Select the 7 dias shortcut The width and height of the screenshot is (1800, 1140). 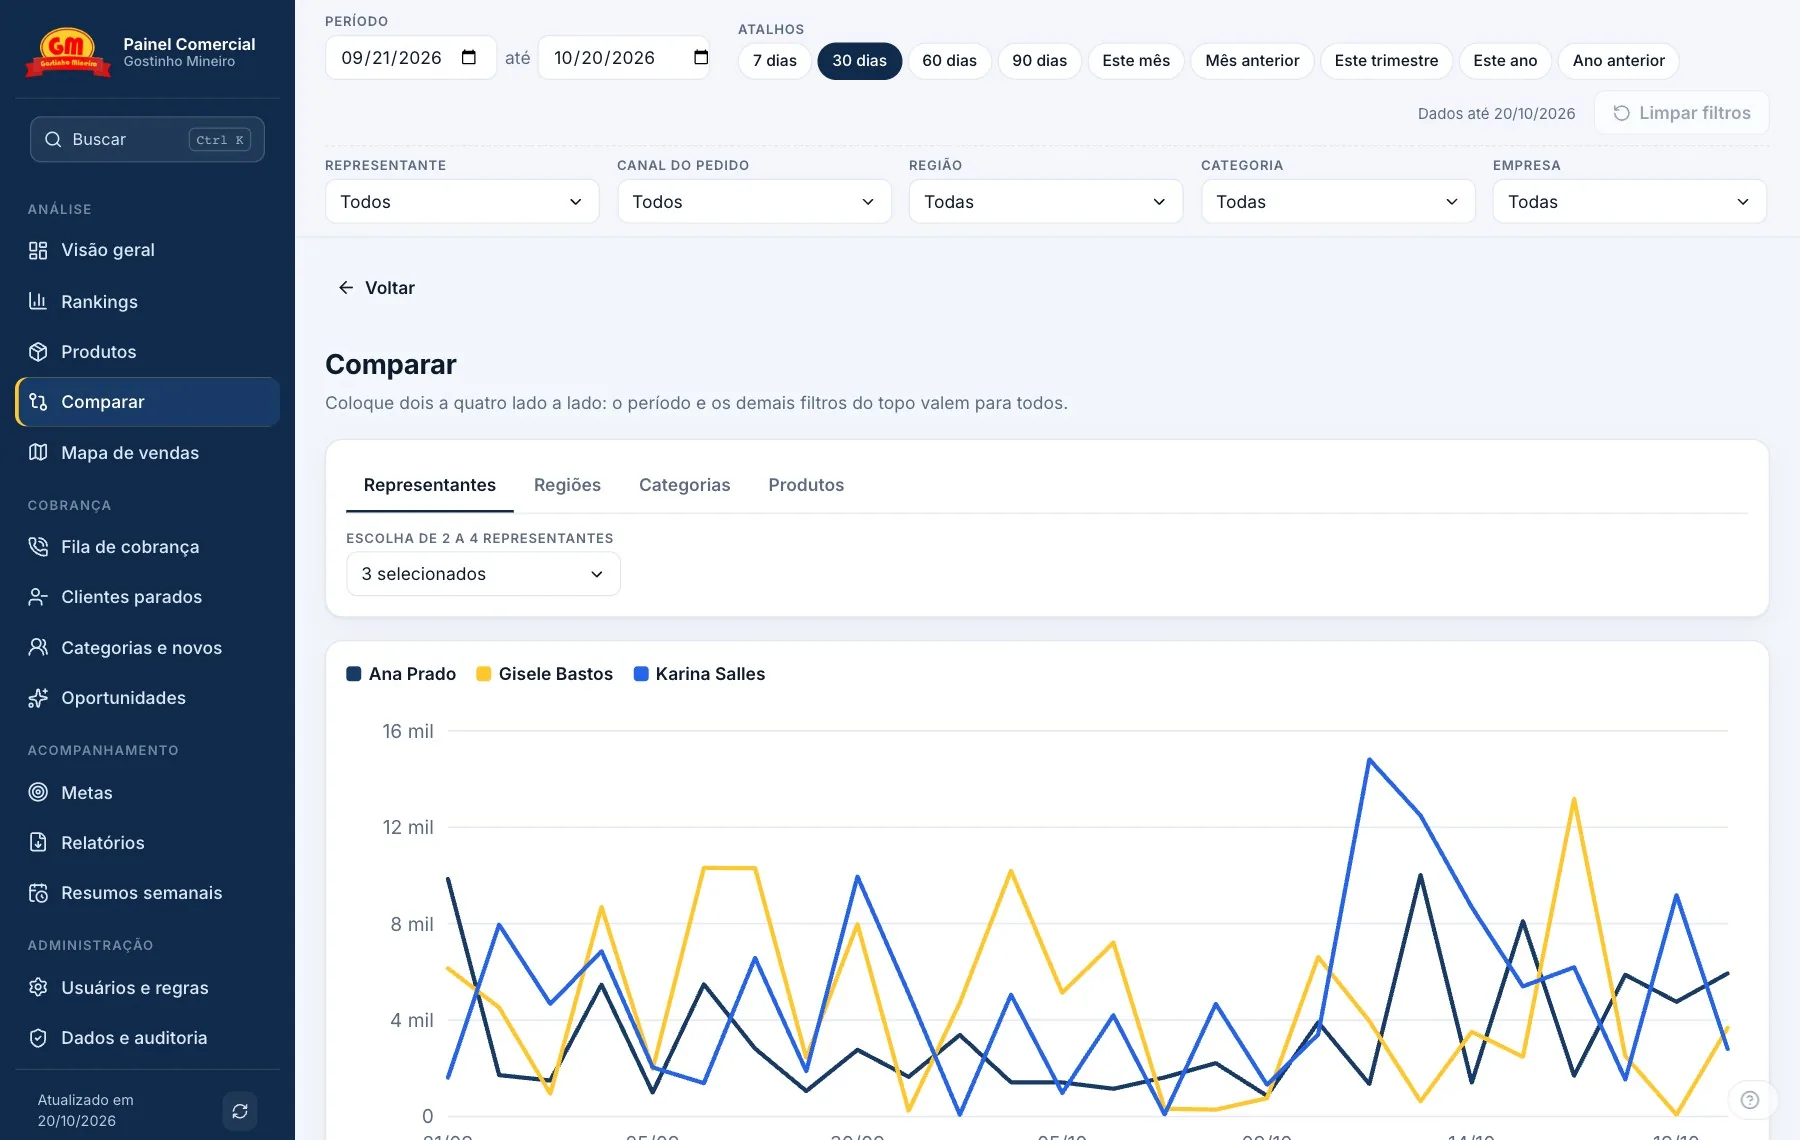pos(775,61)
